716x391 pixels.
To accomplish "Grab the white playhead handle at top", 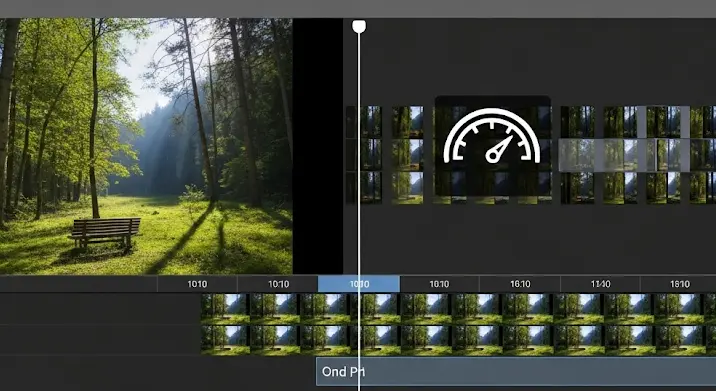I will [x=359, y=26].
